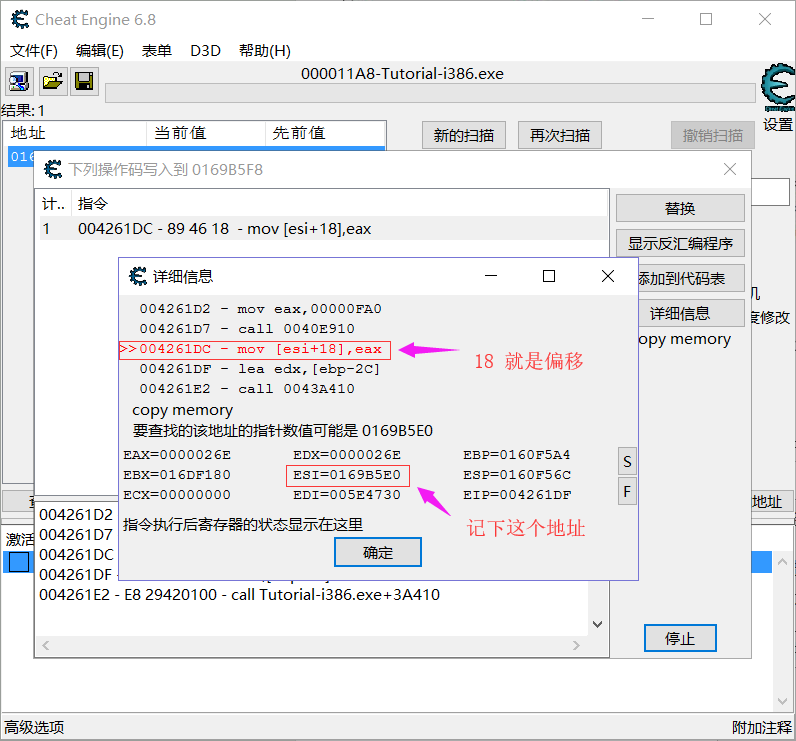This screenshot has width=796, height=741.
Task: Click the S button beside registers
Action: [x=627, y=461]
